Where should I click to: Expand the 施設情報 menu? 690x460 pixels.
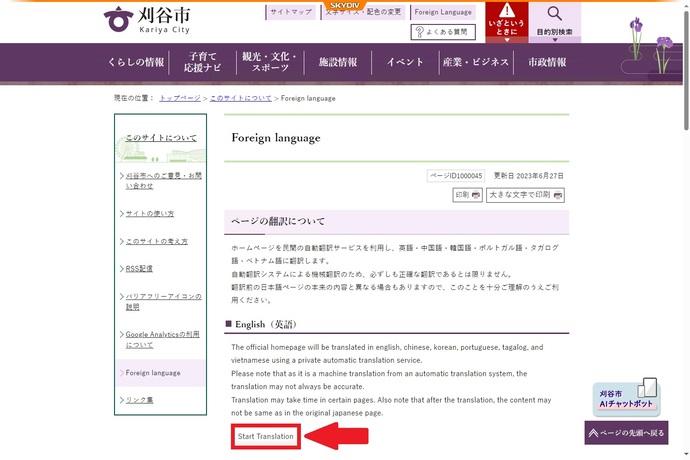(x=337, y=62)
